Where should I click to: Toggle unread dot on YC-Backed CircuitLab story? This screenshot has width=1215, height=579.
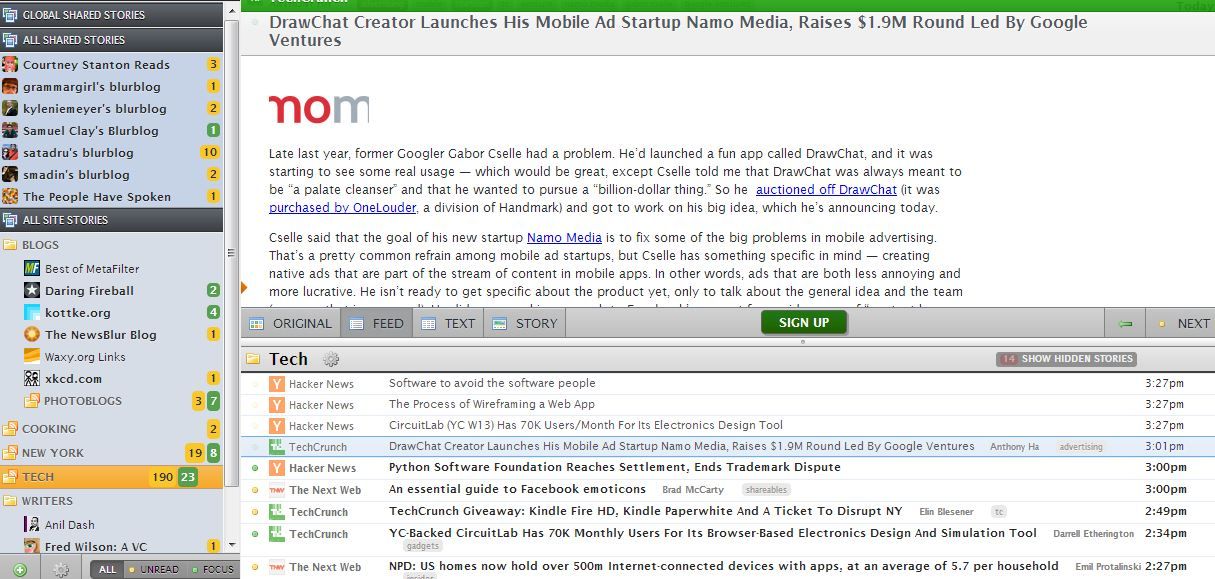[255, 534]
